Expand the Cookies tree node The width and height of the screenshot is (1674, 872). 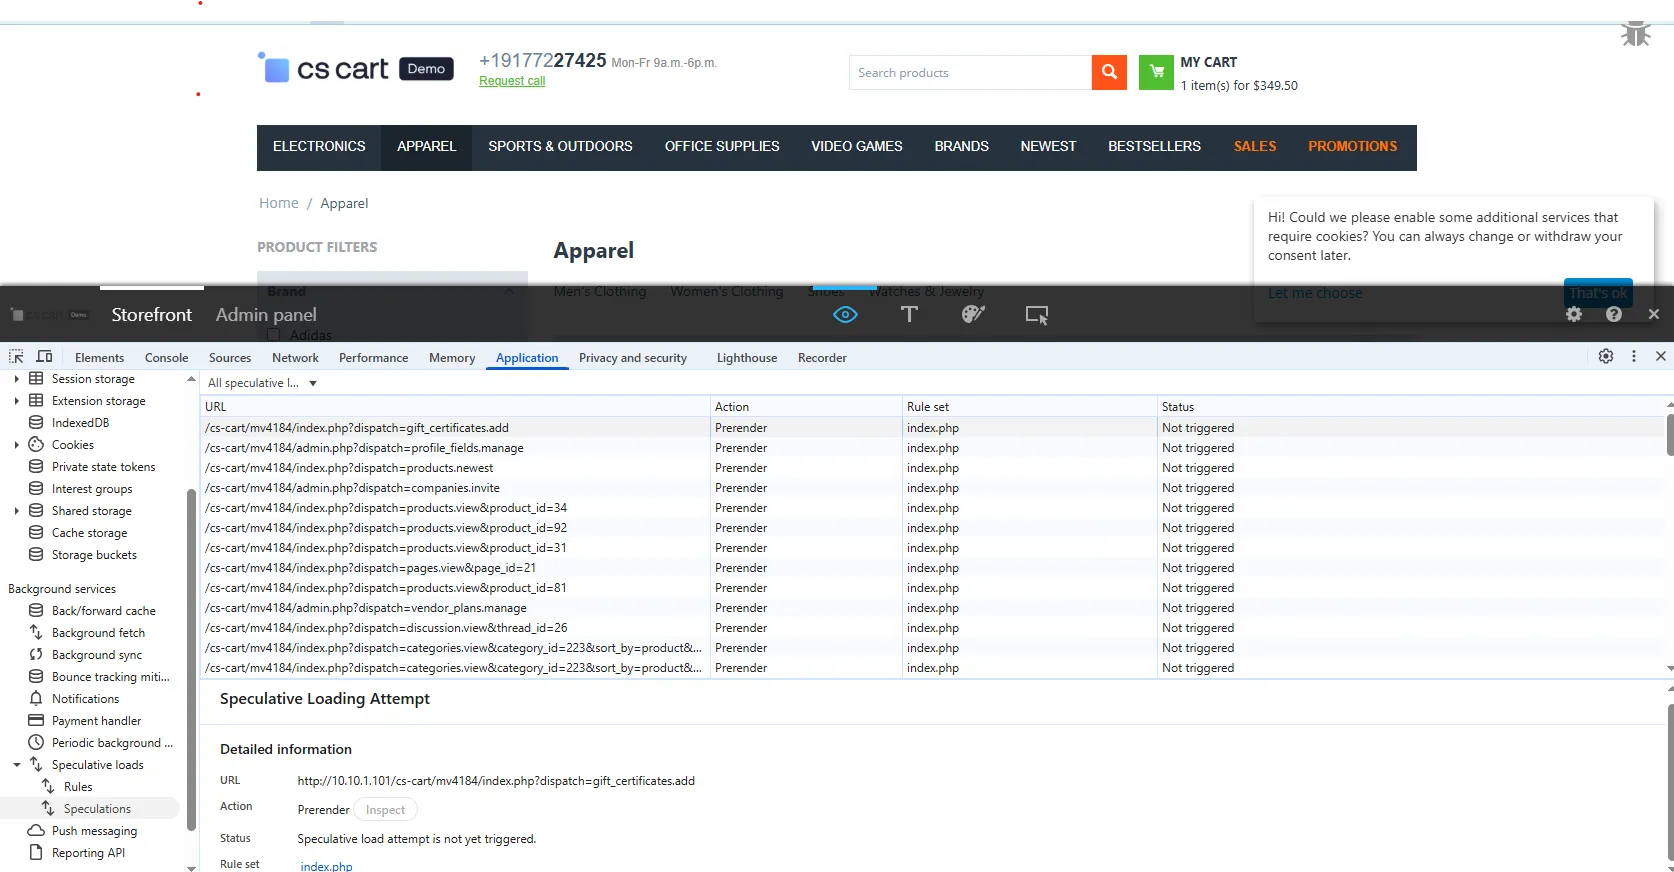16,445
